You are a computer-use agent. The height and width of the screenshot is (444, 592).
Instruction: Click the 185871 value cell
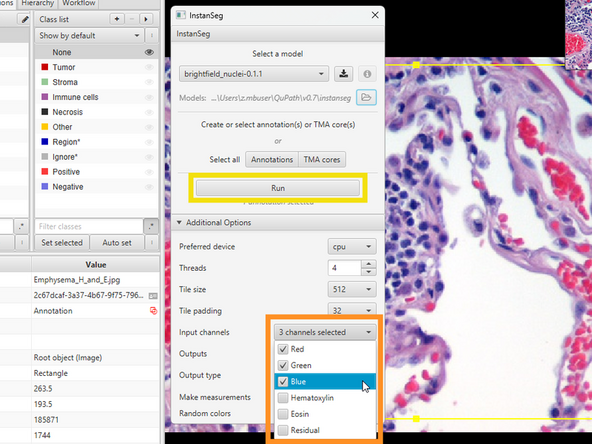(96, 419)
